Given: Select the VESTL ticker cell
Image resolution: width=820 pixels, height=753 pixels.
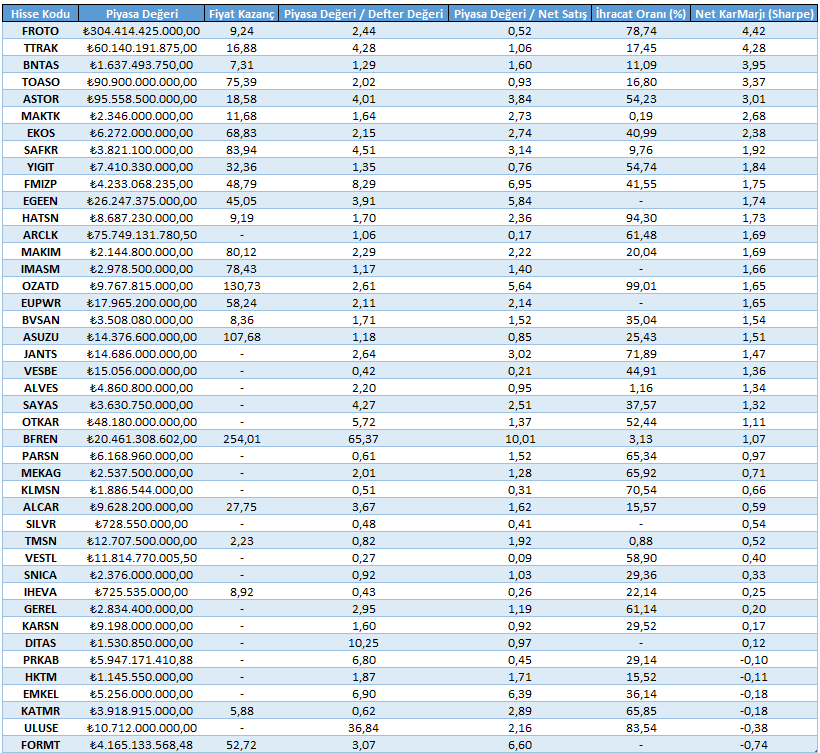Looking at the screenshot, I should (x=40, y=558).
